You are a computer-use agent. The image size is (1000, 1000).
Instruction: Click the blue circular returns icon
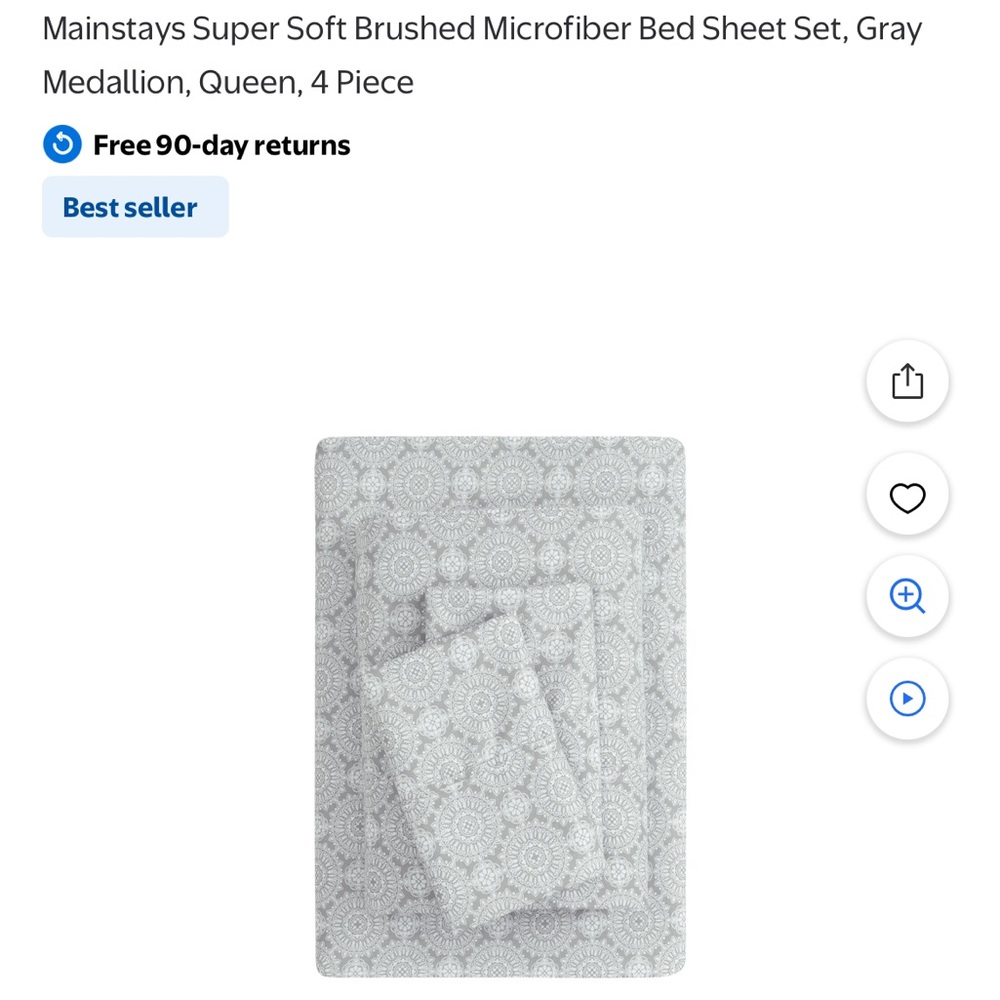tap(61, 144)
